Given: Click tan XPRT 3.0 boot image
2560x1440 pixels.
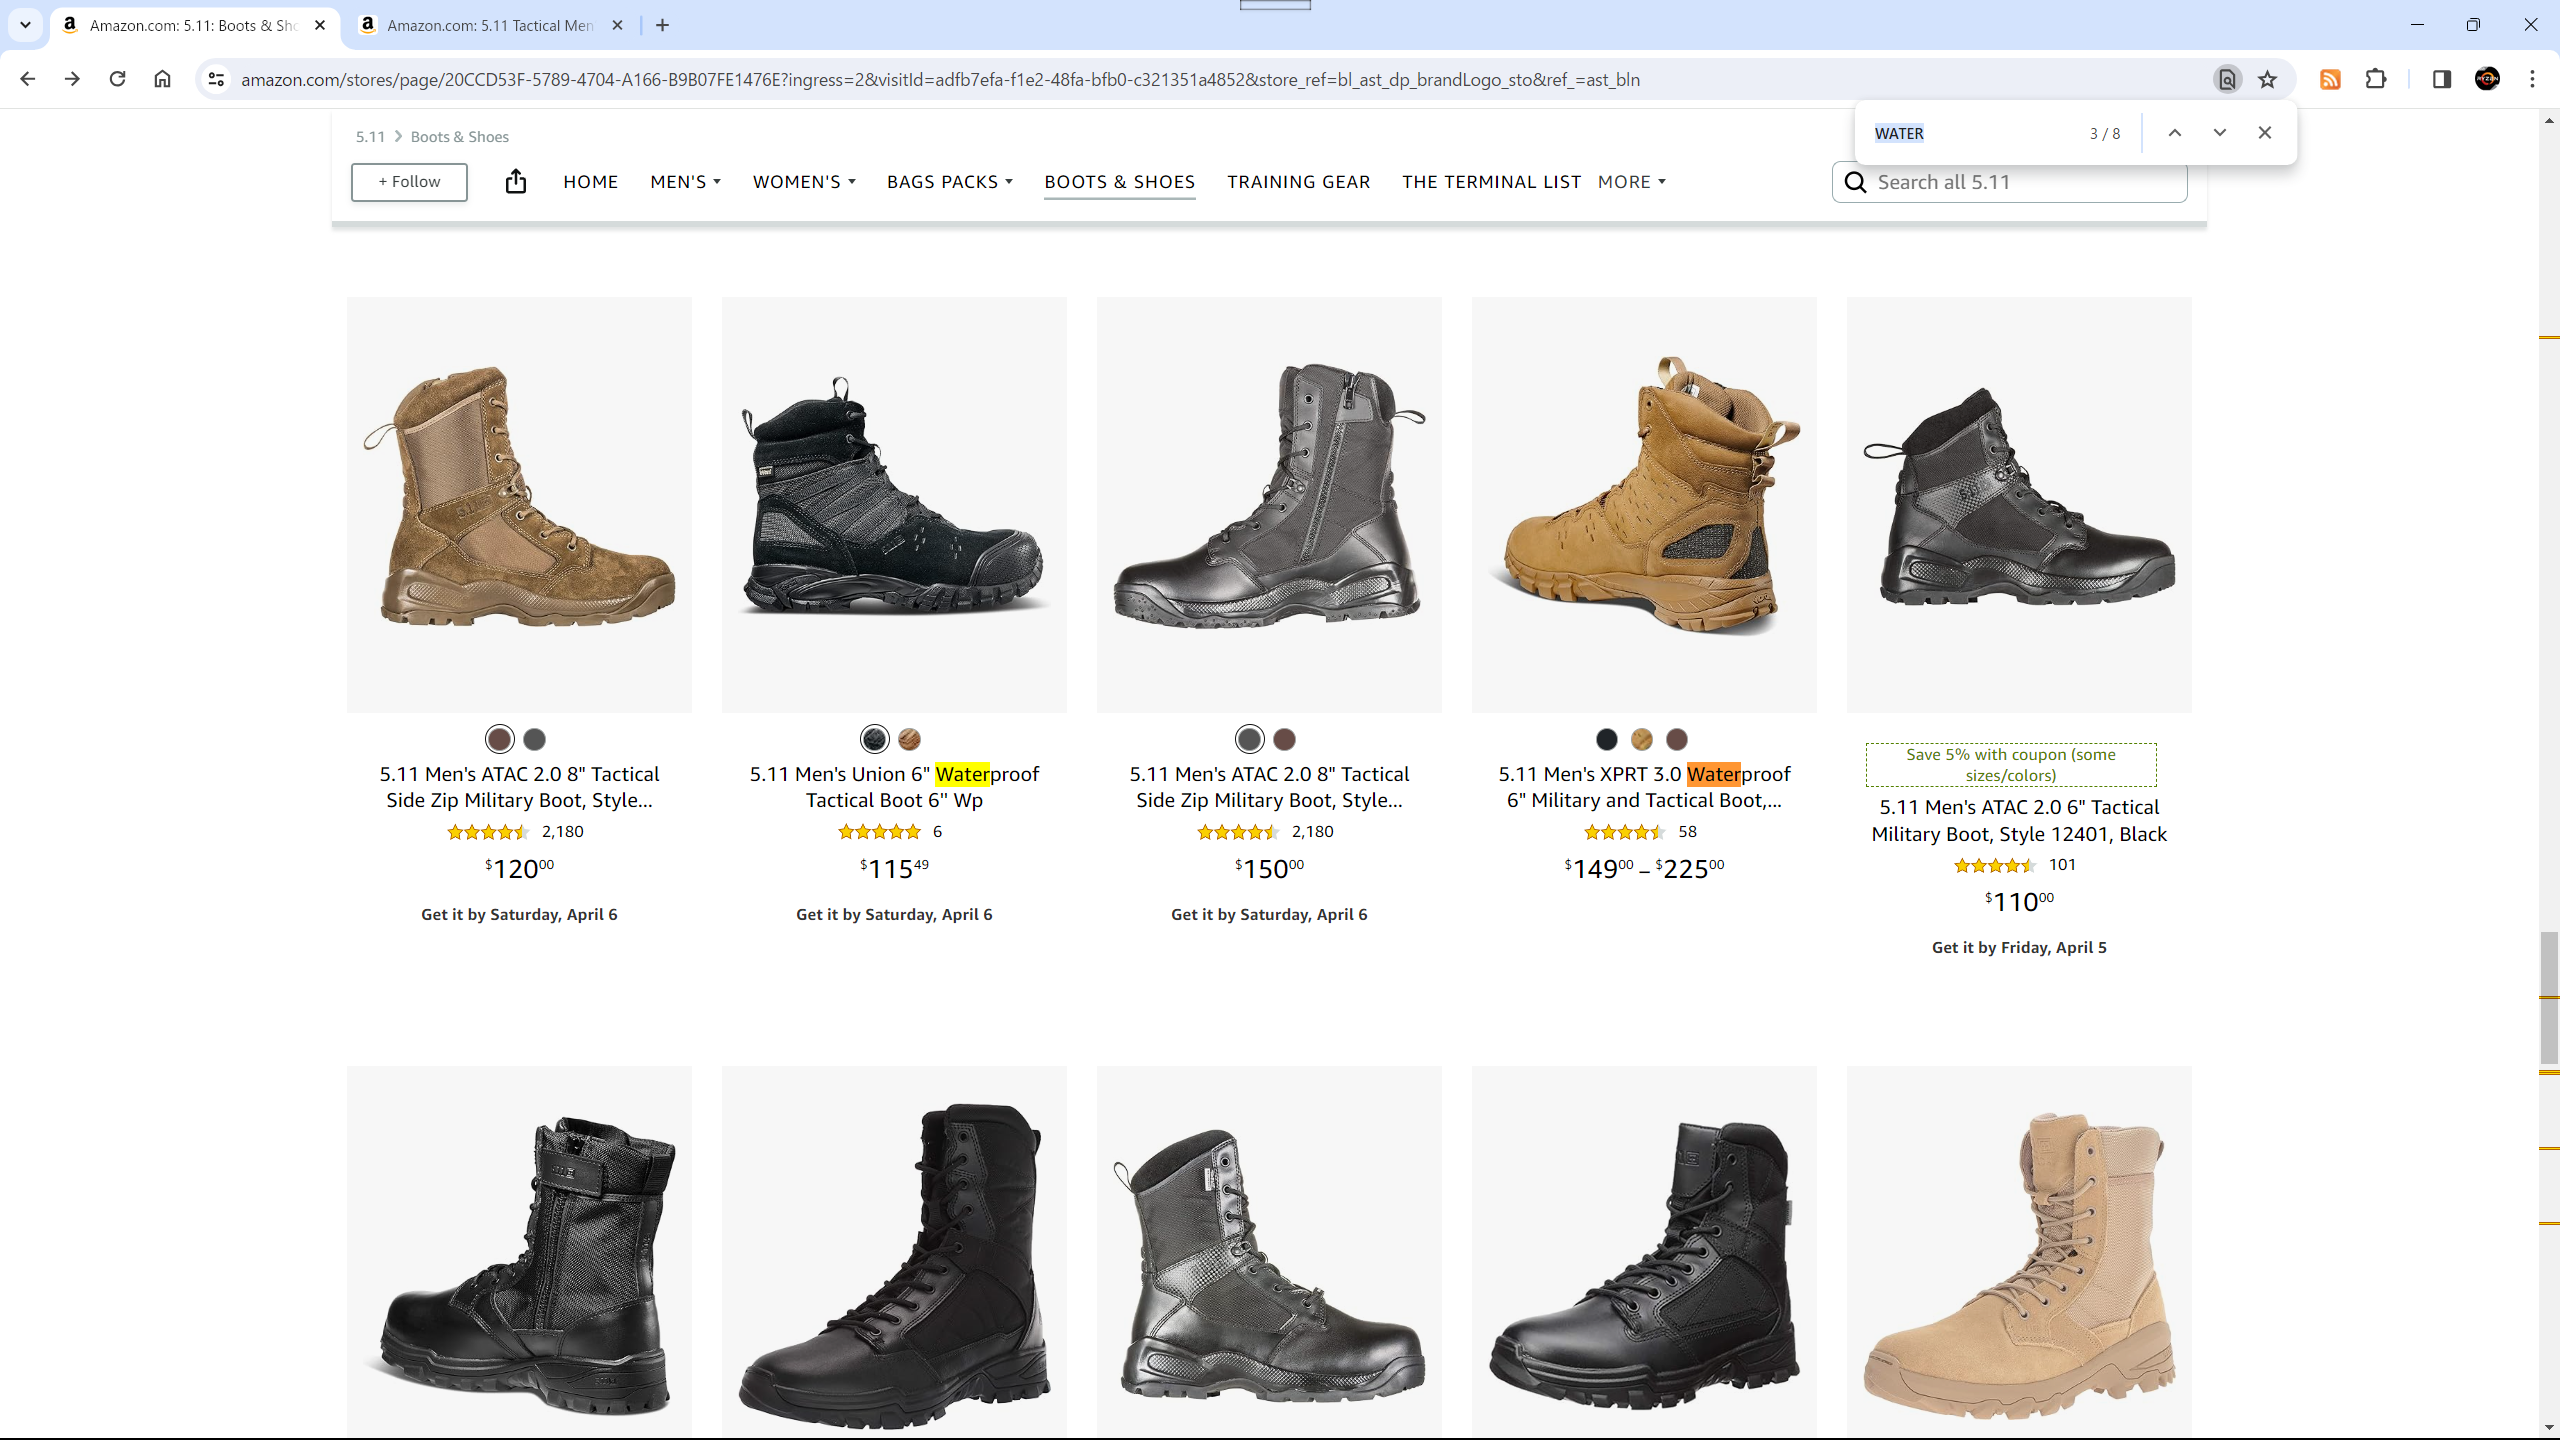Looking at the screenshot, I should (1644, 504).
